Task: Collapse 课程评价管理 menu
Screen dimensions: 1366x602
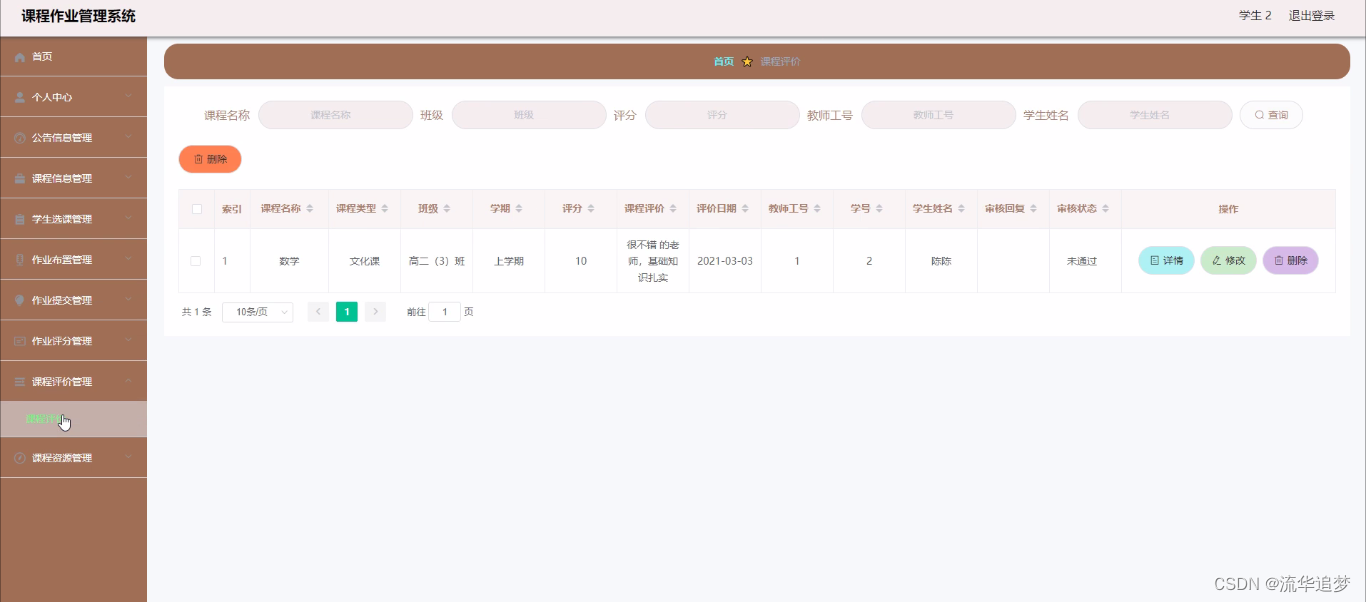Action: pos(73,381)
